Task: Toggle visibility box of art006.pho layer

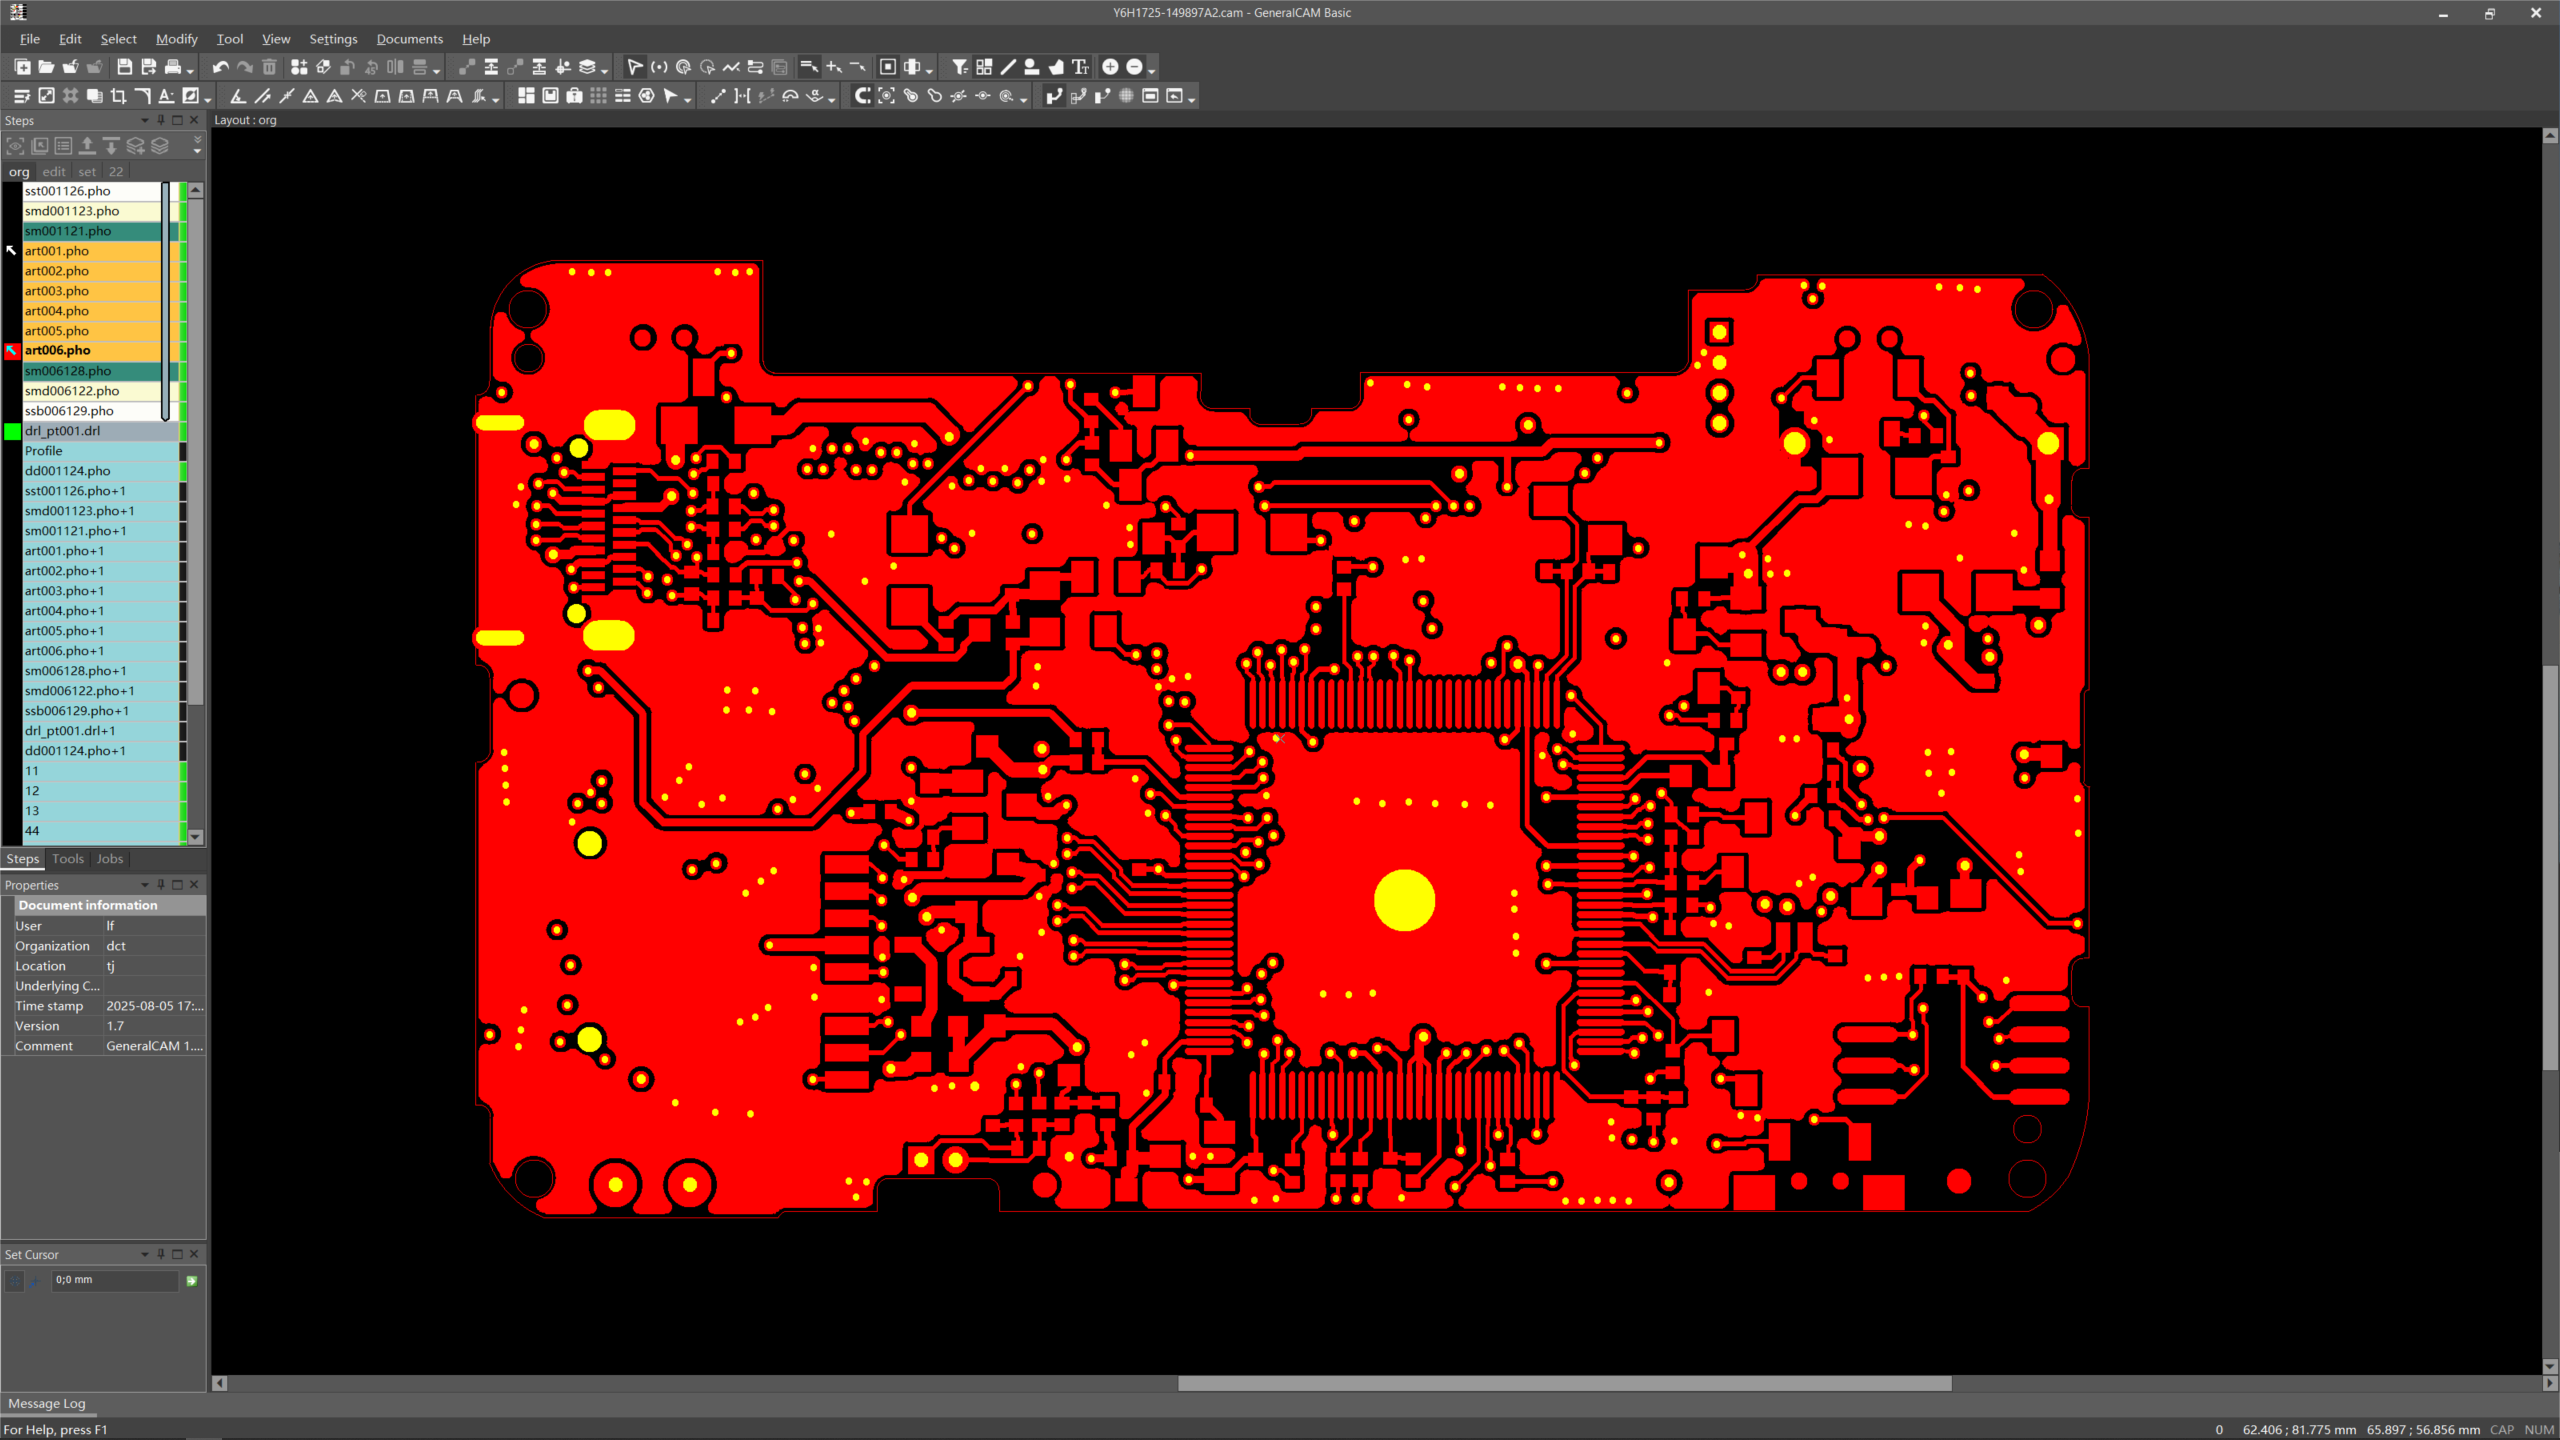Action: pyautogui.click(x=12, y=351)
